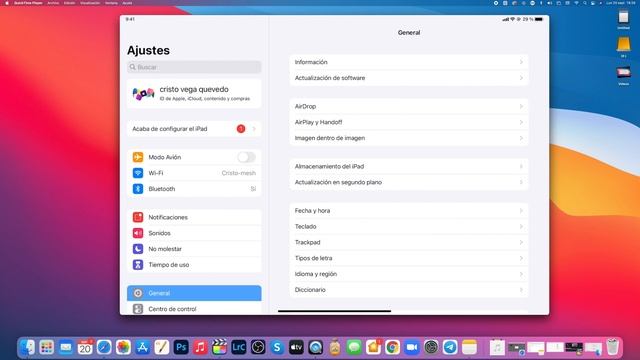Tap the battery icon in iPad status bar

539,19
